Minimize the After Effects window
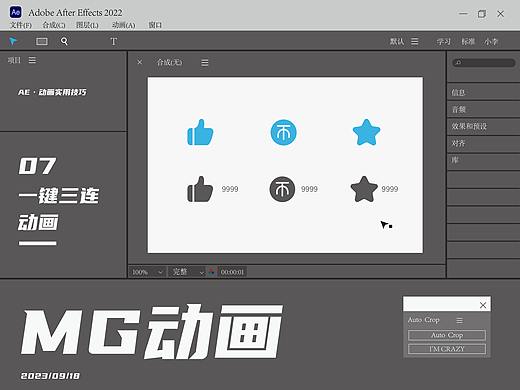 point(463,14)
